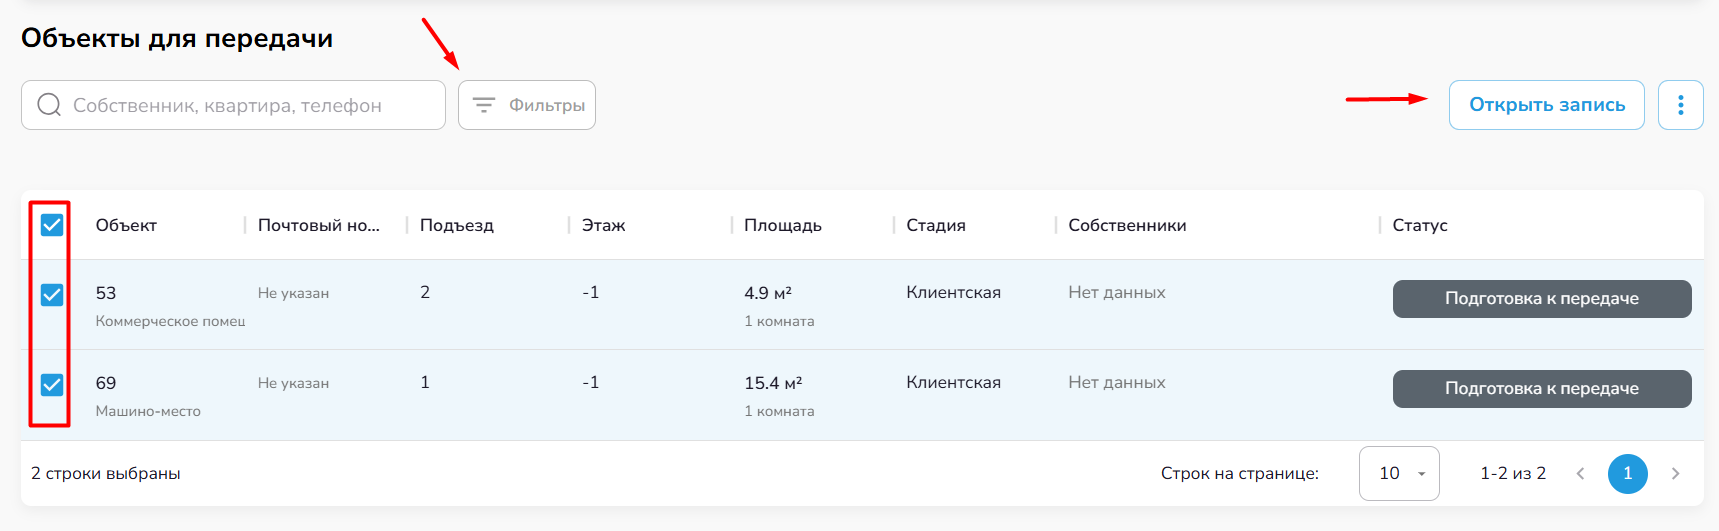Uncheck the checkbox for object 53

52,295
